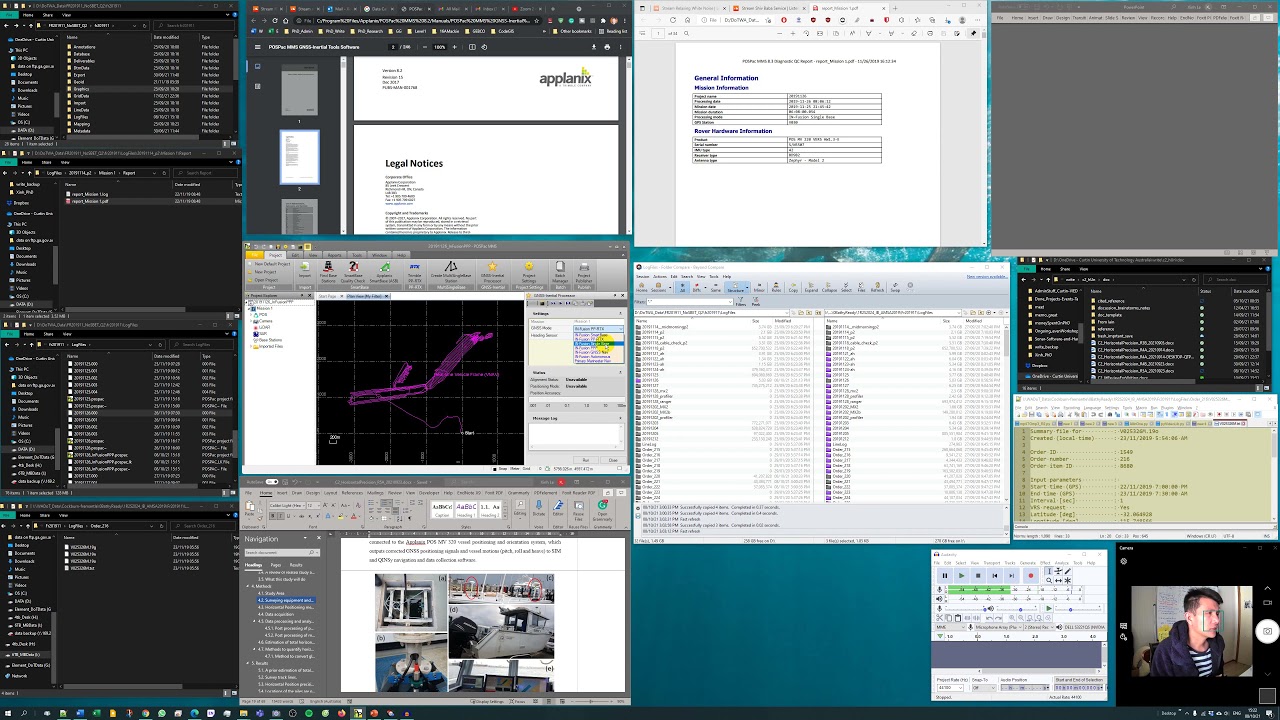Screen dimensions: 1280x720
Task: Click Audacity Record button
Action: point(1031,576)
